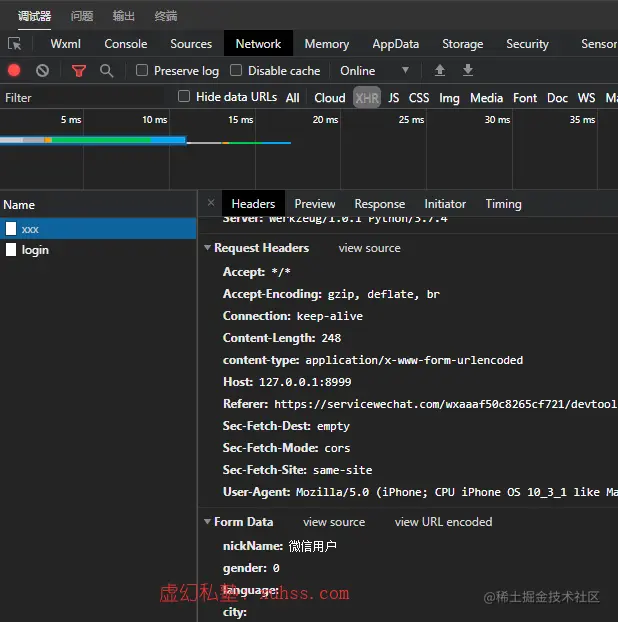
Task: Export HAR file with download arrow
Action: click(468, 70)
